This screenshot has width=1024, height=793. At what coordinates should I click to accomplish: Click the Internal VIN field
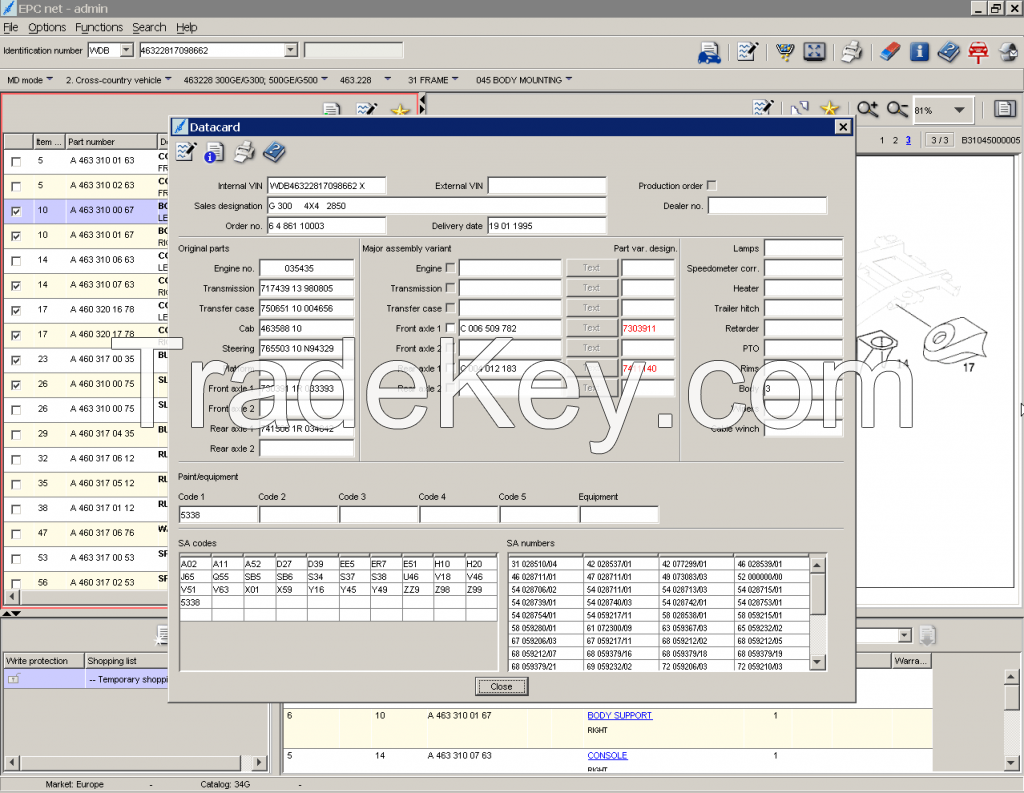coord(326,186)
